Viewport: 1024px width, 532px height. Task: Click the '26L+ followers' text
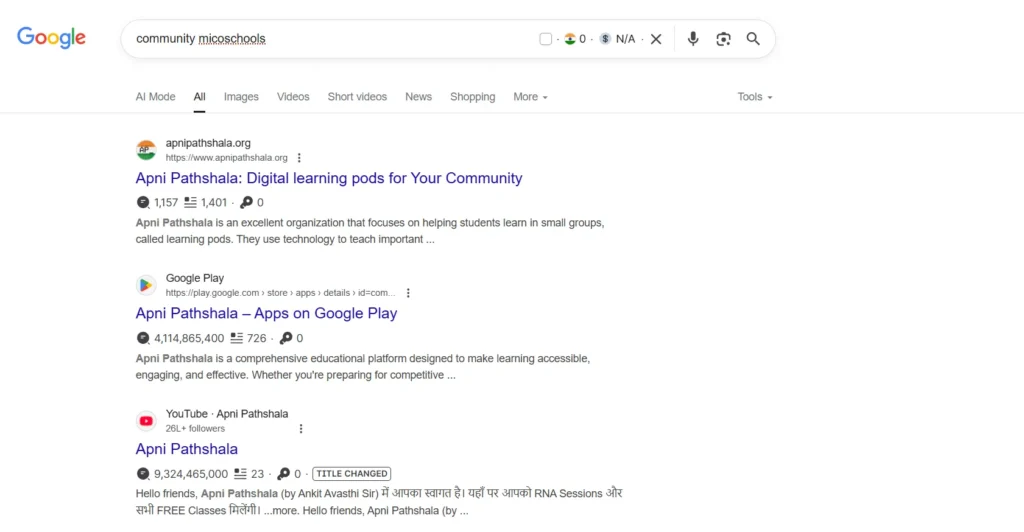[x=195, y=429]
